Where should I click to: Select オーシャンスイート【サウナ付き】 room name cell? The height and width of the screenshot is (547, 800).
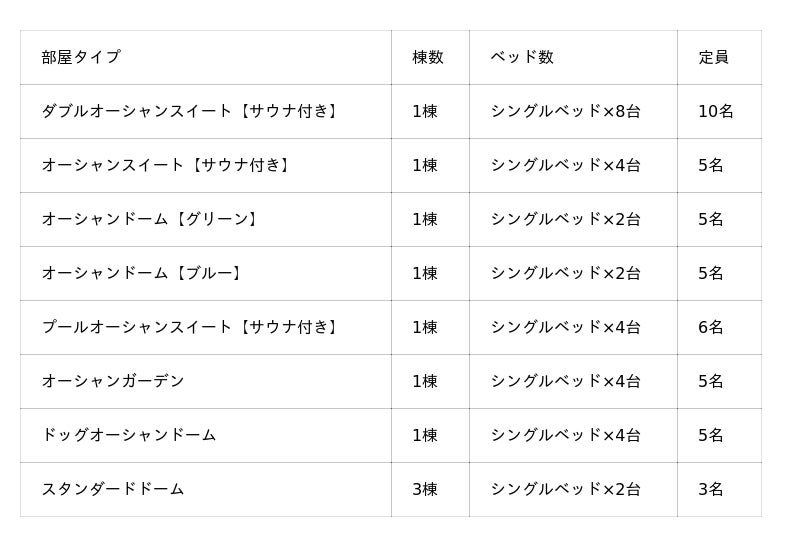coord(167,165)
